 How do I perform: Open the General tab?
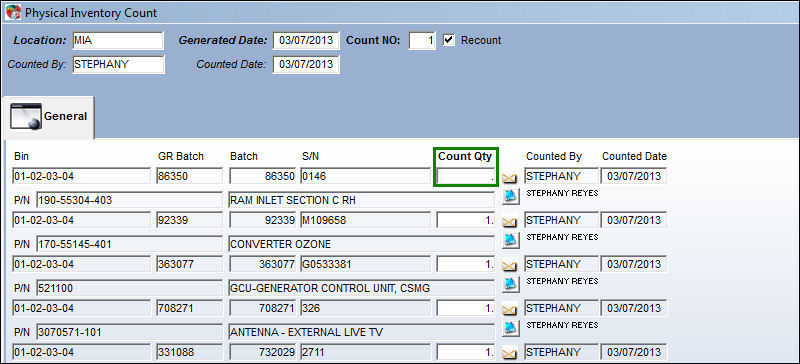point(49,117)
